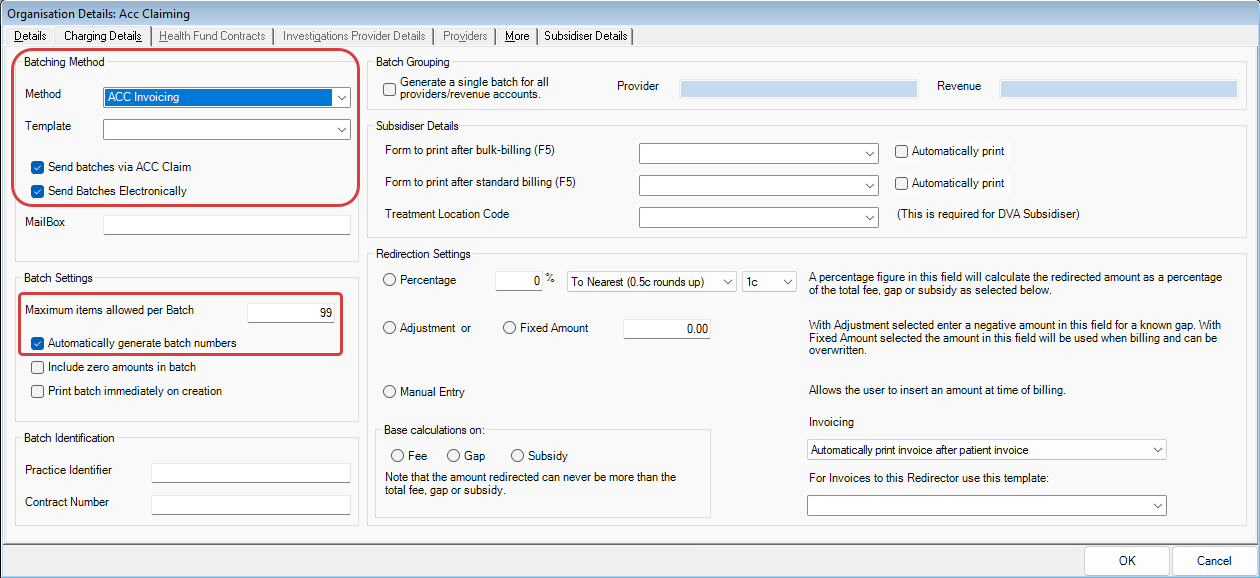The width and height of the screenshot is (1260, 578).
Task: Open Form to print after standard billing dropdown
Action: 759,185
